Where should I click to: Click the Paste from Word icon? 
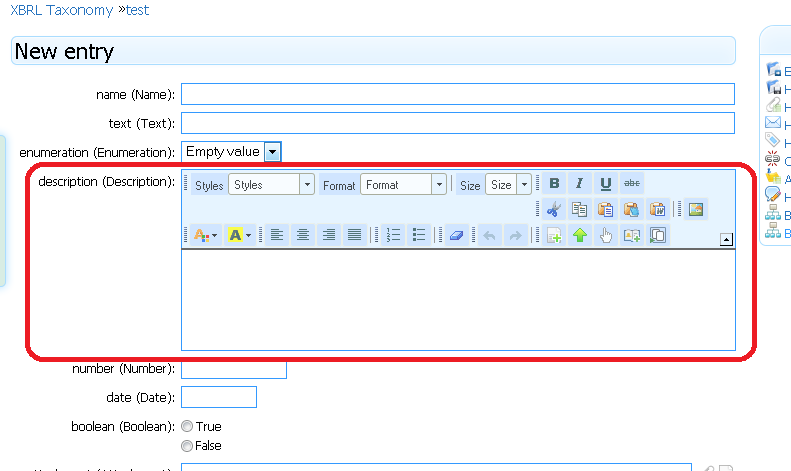coord(657,209)
